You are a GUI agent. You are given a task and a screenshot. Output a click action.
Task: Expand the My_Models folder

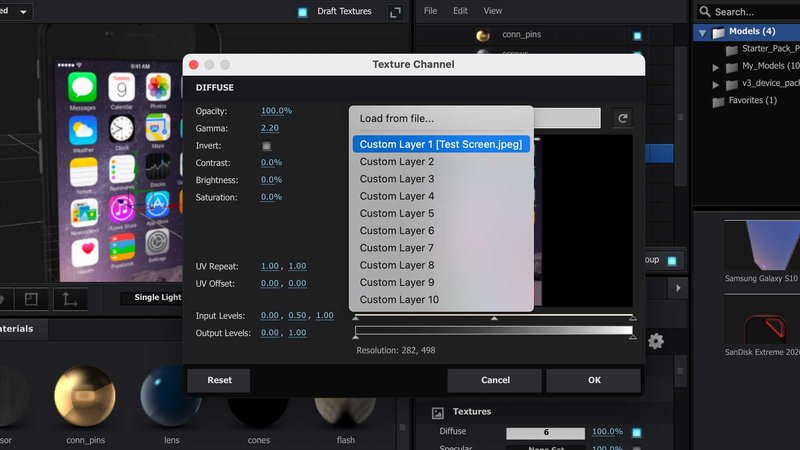pos(716,67)
